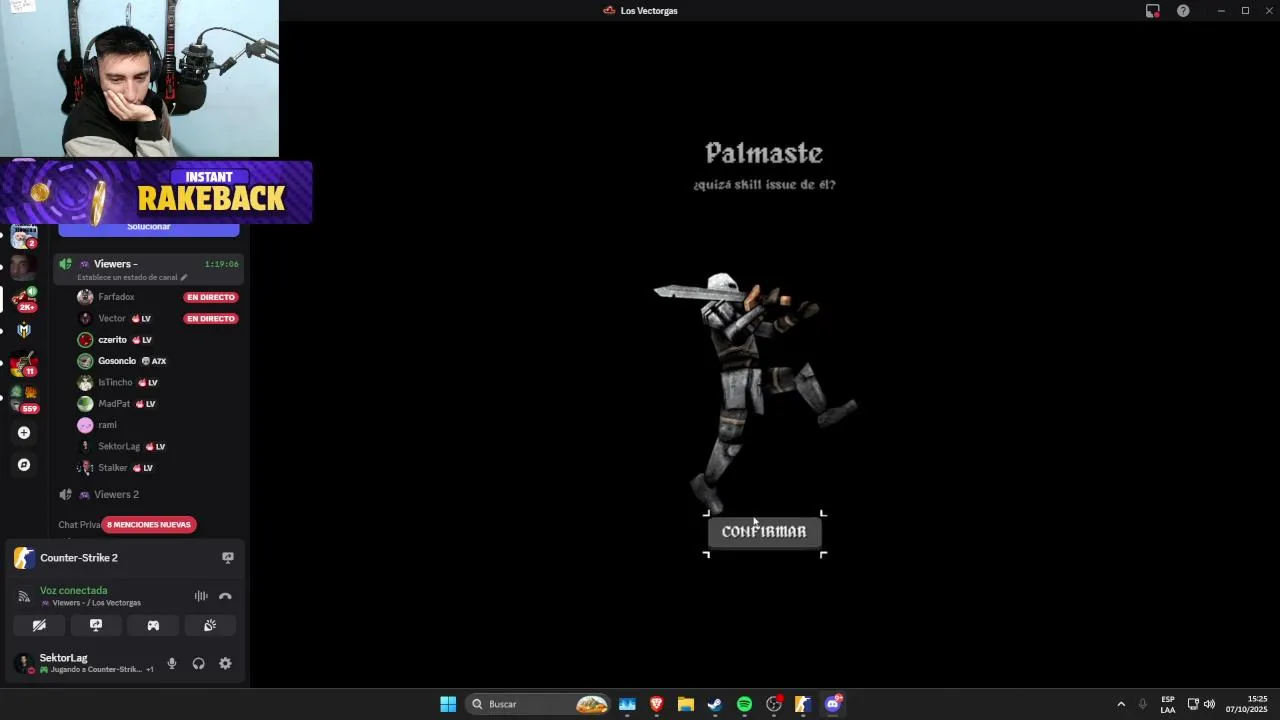Screen dimensions: 1280x720
Task: Open server icon with 2 badge
Action: coord(24,236)
